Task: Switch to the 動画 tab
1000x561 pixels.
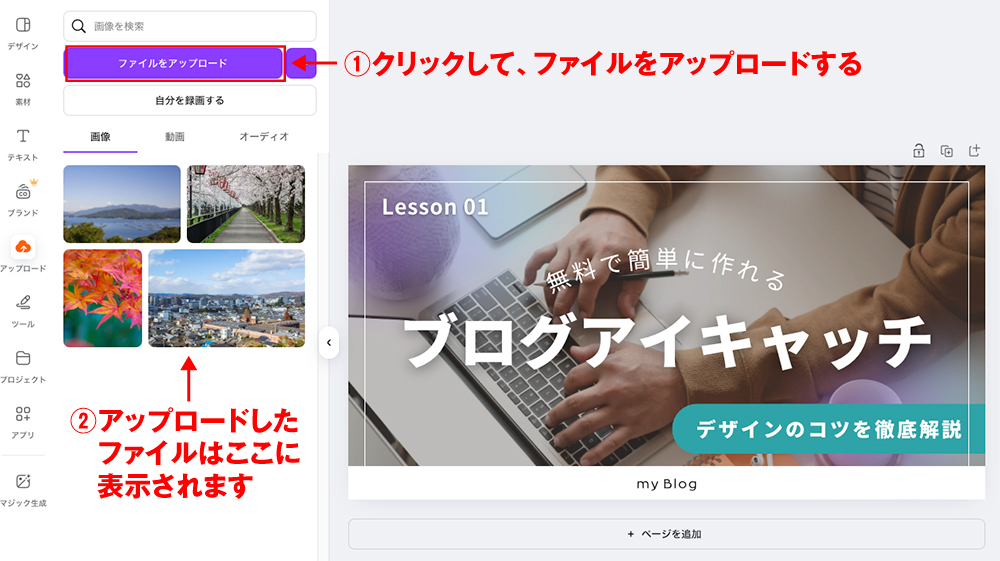Action: (x=174, y=137)
